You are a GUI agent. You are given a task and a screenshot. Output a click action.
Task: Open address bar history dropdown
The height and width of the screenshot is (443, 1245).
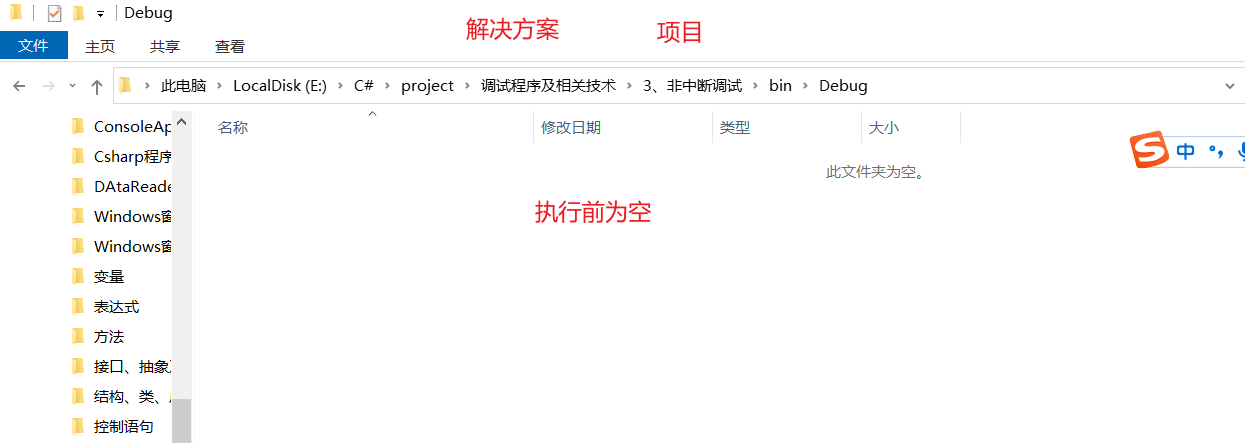point(1230,86)
